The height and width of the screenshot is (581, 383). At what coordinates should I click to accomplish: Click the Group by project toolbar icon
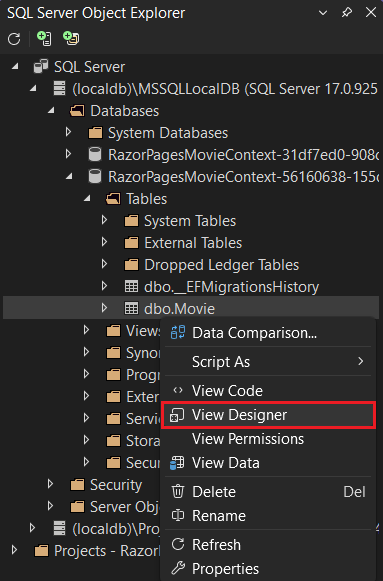pyautogui.click(x=71, y=39)
